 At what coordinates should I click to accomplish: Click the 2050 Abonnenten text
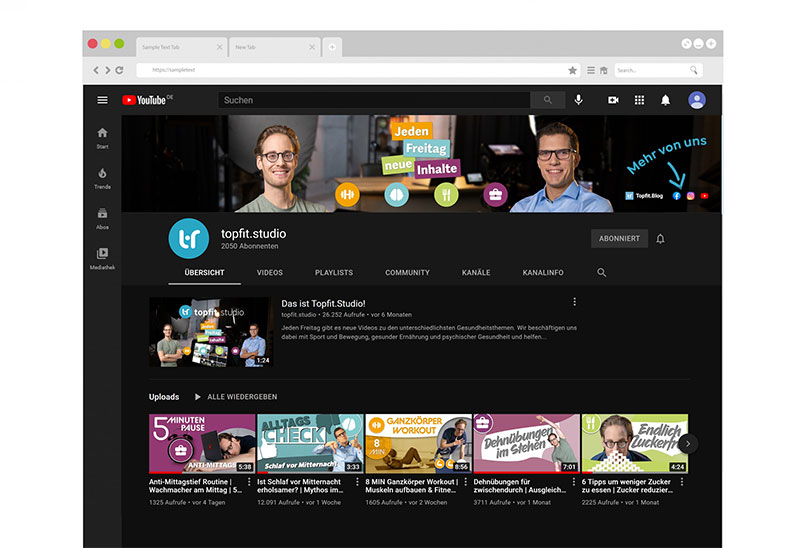[x=249, y=246]
